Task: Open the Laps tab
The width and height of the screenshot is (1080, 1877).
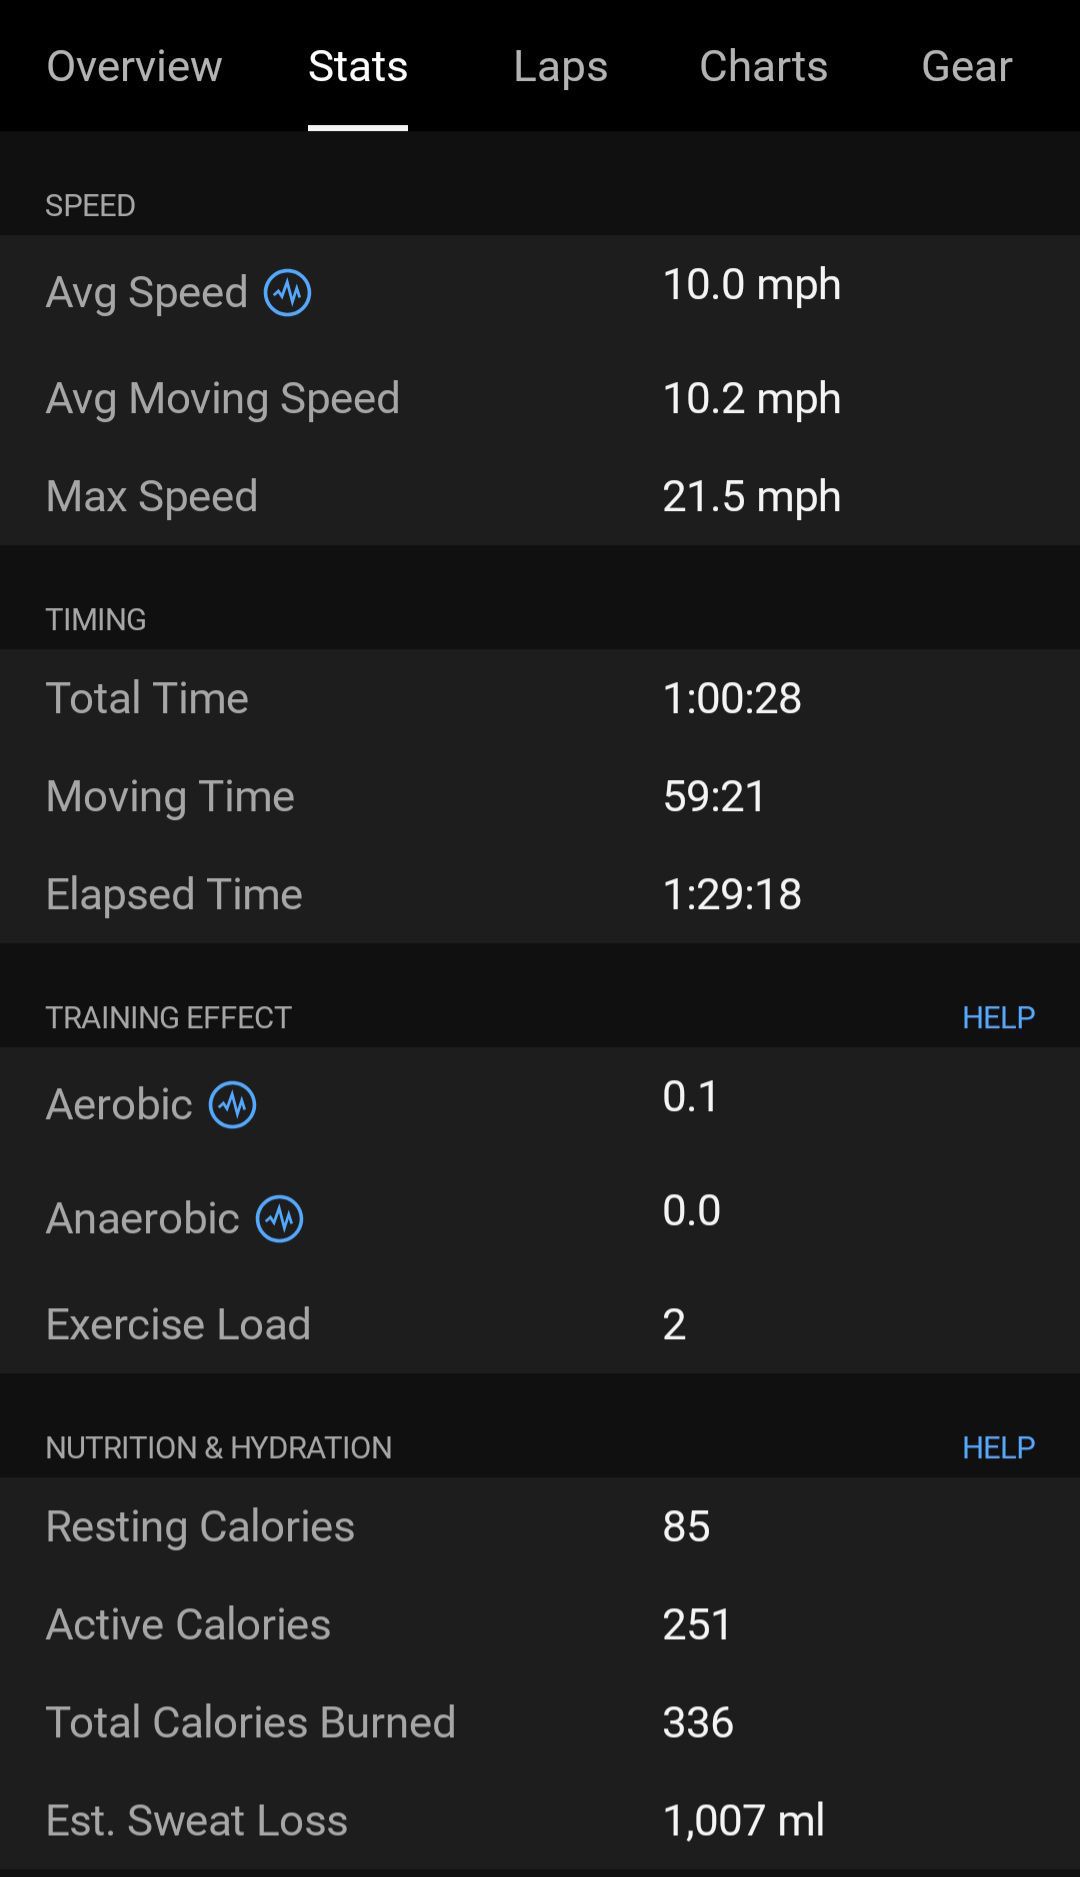Action: point(560,66)
